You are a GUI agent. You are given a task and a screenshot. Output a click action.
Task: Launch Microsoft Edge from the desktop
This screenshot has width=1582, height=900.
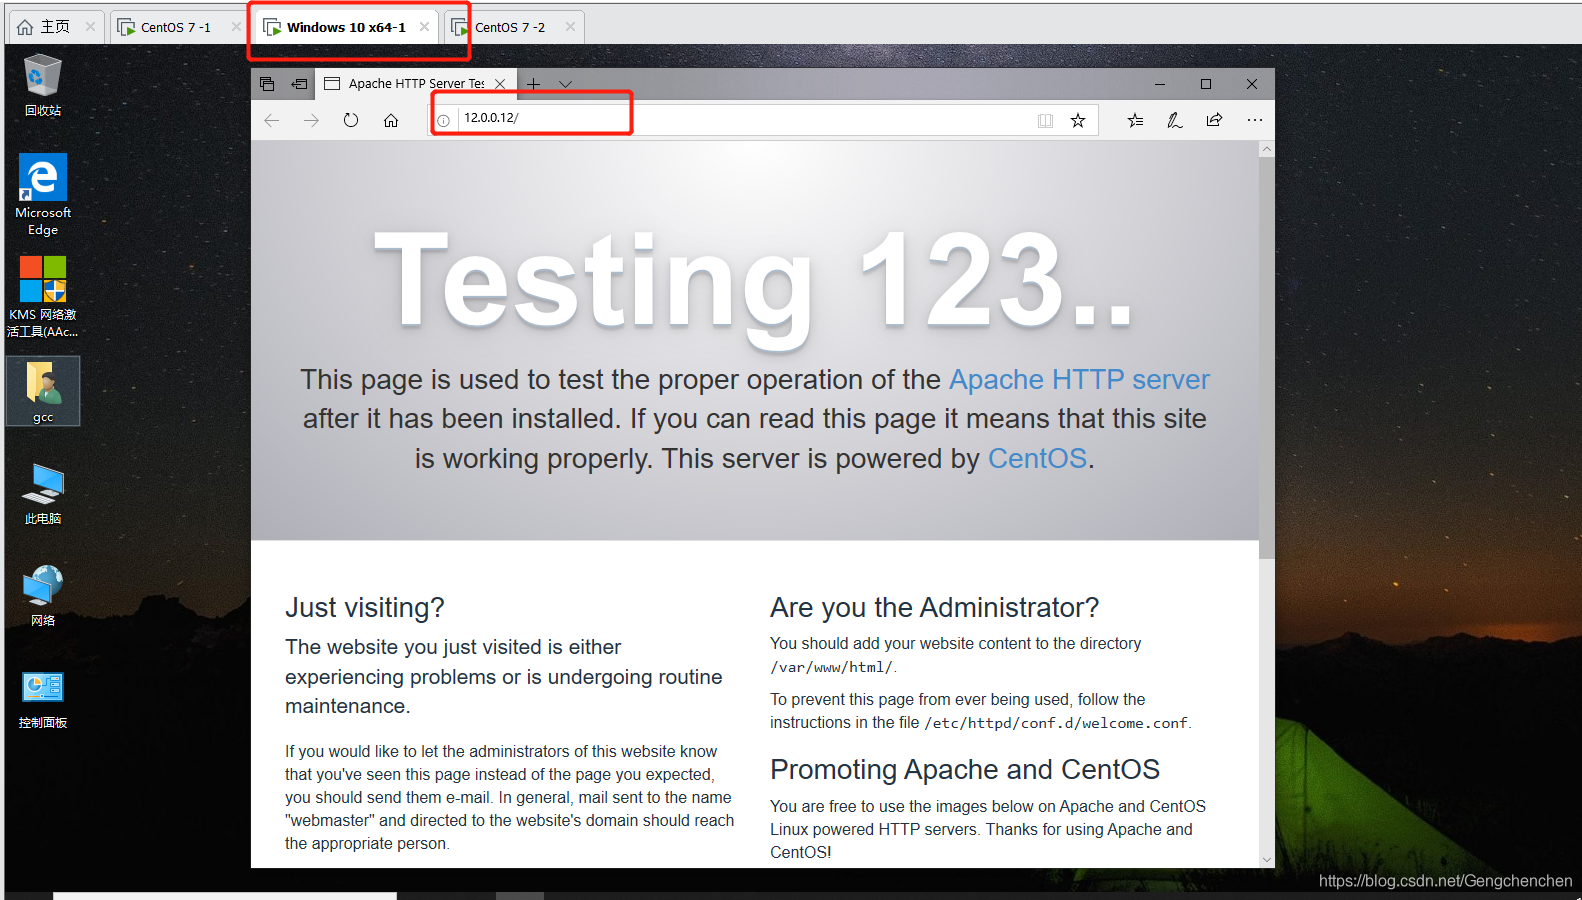tap(43, 195)
